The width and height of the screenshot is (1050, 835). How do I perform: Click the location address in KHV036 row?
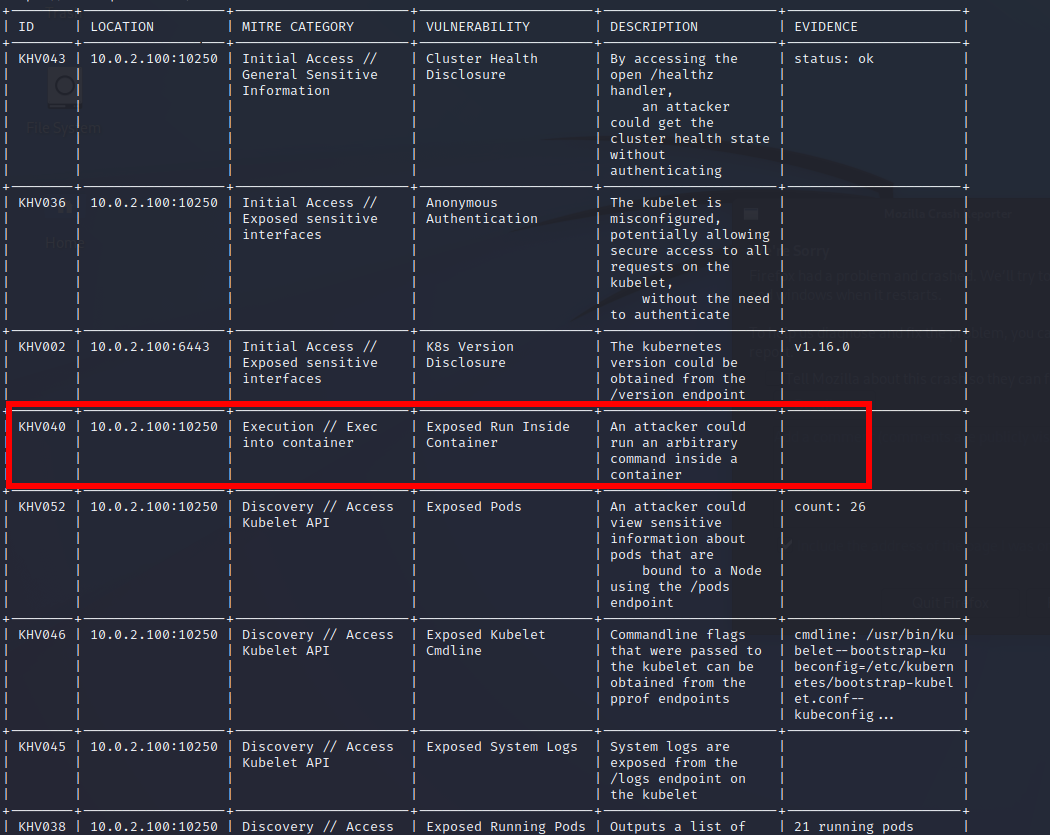[x=154, y=203]
